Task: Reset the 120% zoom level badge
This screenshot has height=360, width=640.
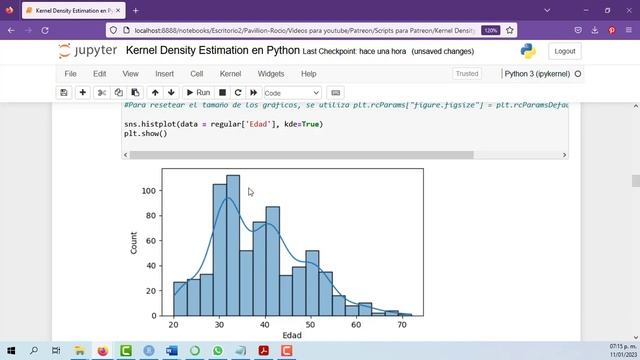Action: [490, 30]
